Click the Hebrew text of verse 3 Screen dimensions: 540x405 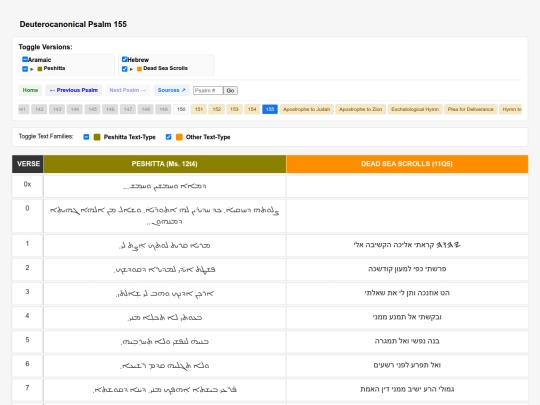coord(407,293)
